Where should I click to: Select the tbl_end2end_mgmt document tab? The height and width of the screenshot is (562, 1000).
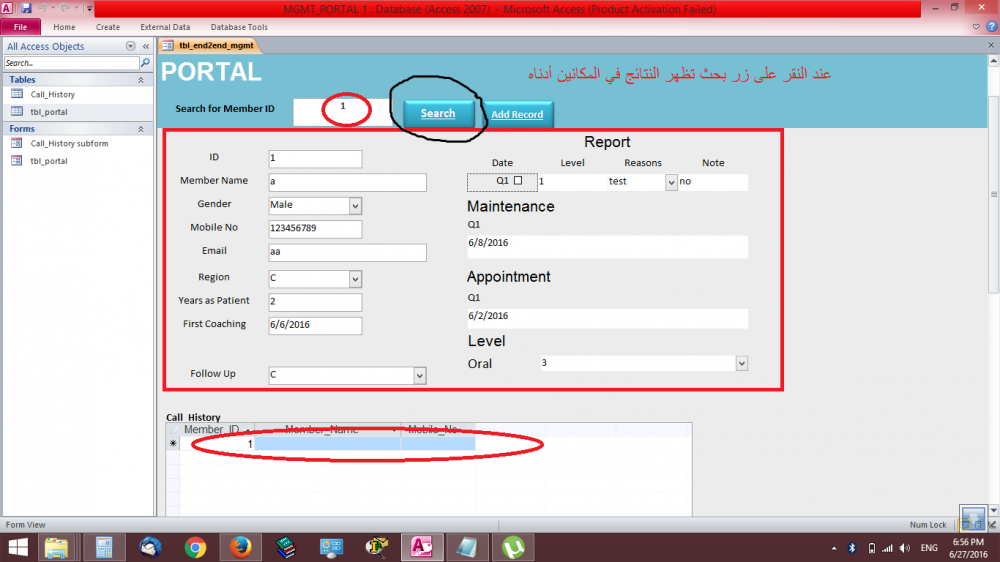click(x=210, y=45)
